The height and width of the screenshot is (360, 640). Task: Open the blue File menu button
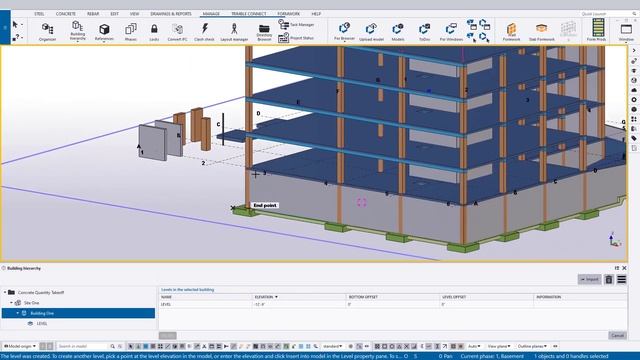pyautogui.click(x=5, y=27)
